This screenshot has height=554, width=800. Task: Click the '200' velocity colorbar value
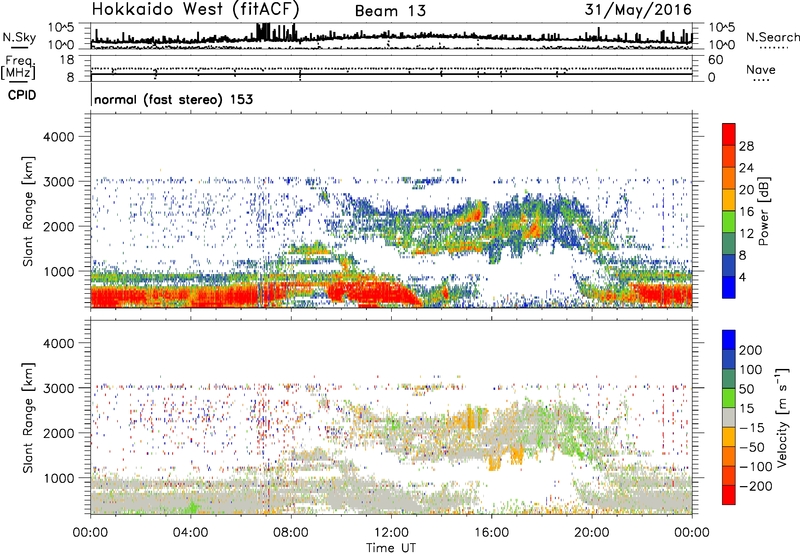(x=751, y=350)
